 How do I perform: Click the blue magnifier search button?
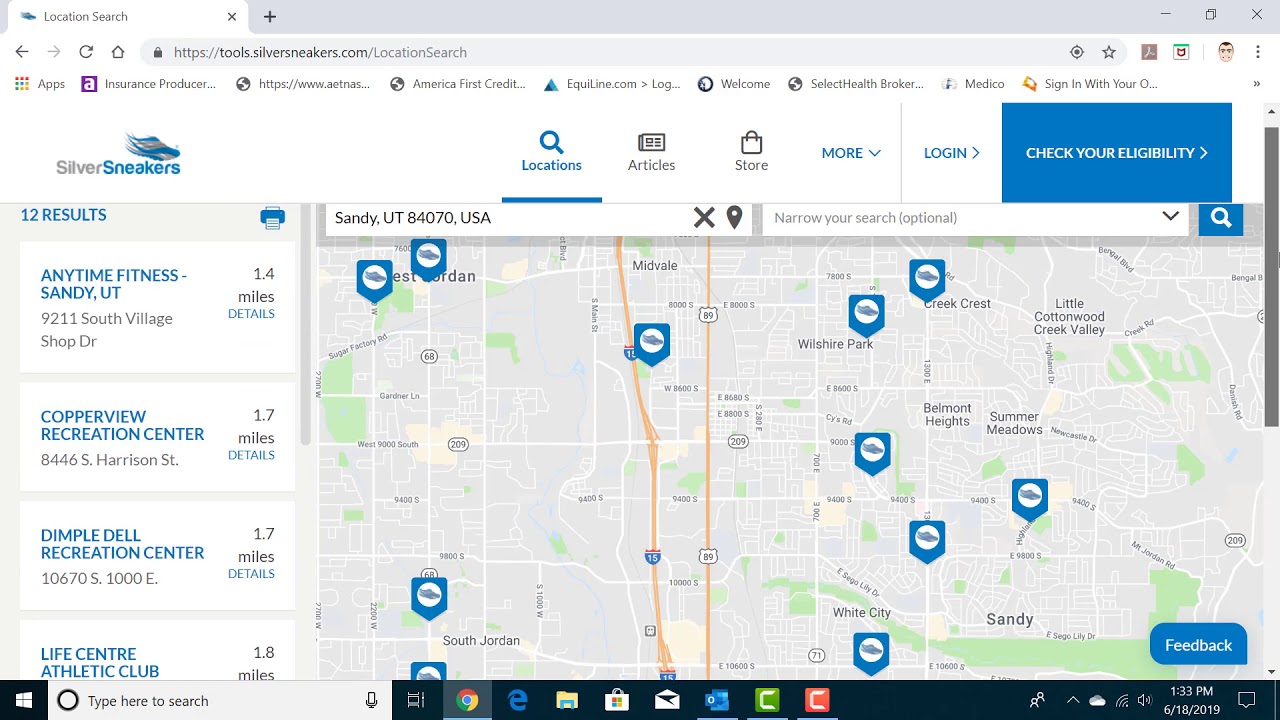pyautogui.click(x=1220, y=218)
